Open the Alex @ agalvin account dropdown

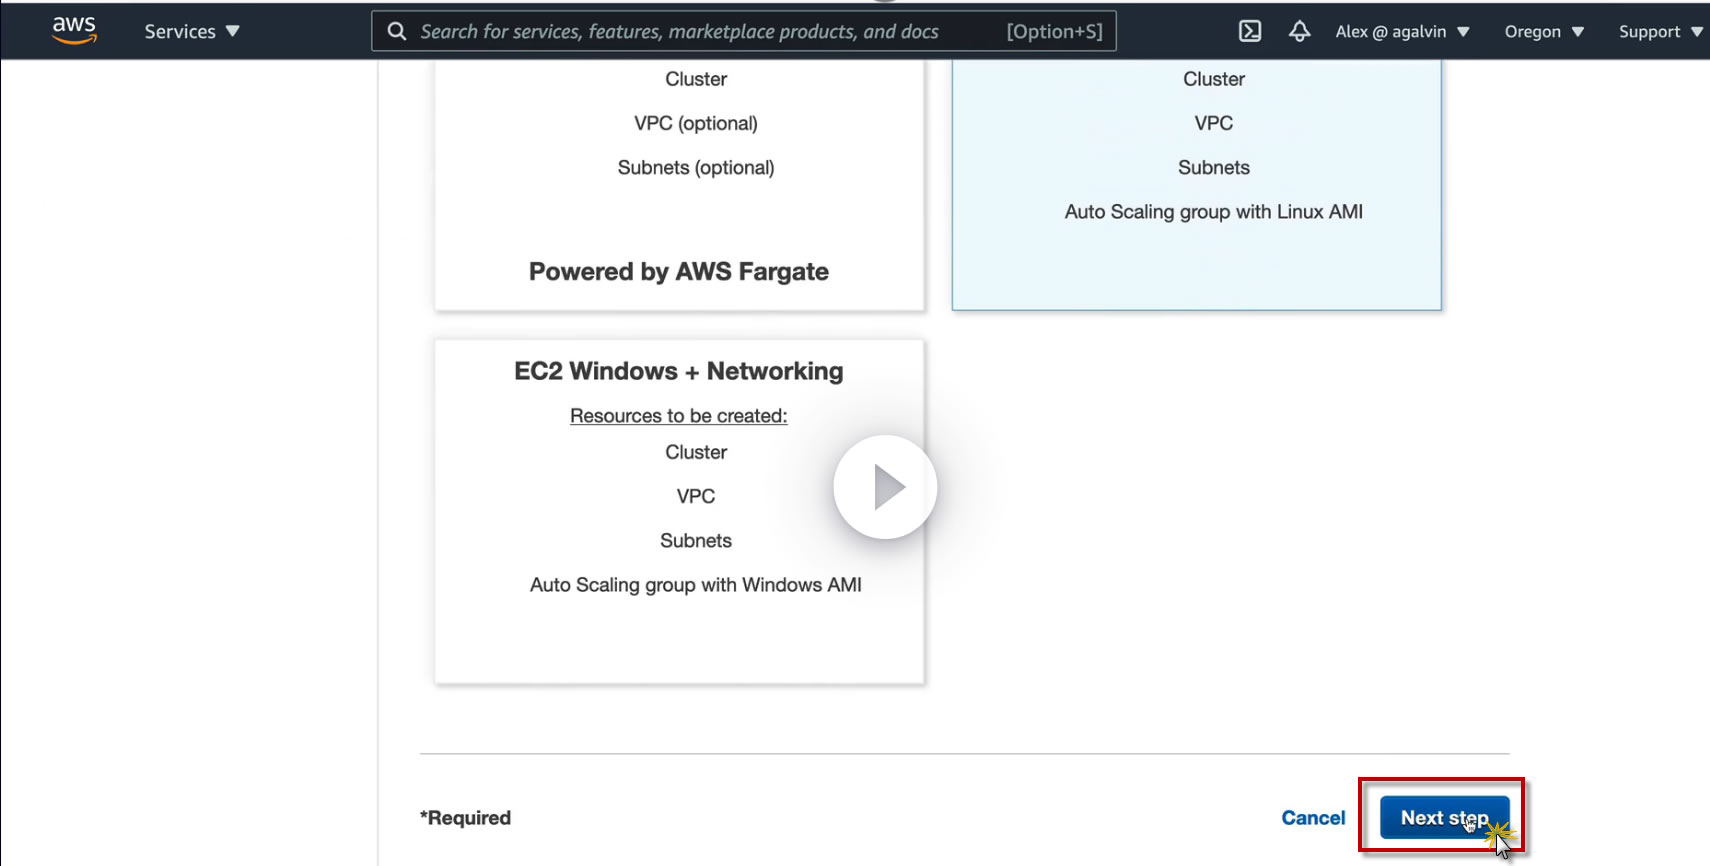[x=1402, y=31]
